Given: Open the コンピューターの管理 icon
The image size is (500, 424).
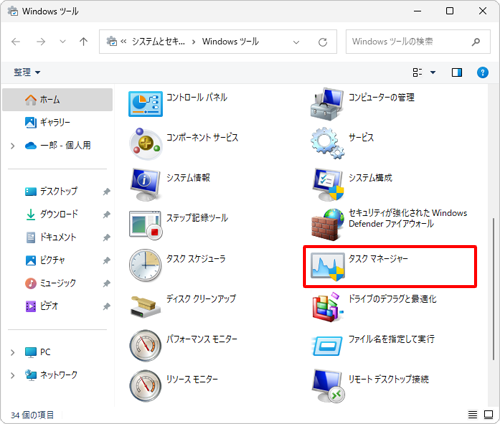Looking at the screenshot, I should tap(327, 104).
